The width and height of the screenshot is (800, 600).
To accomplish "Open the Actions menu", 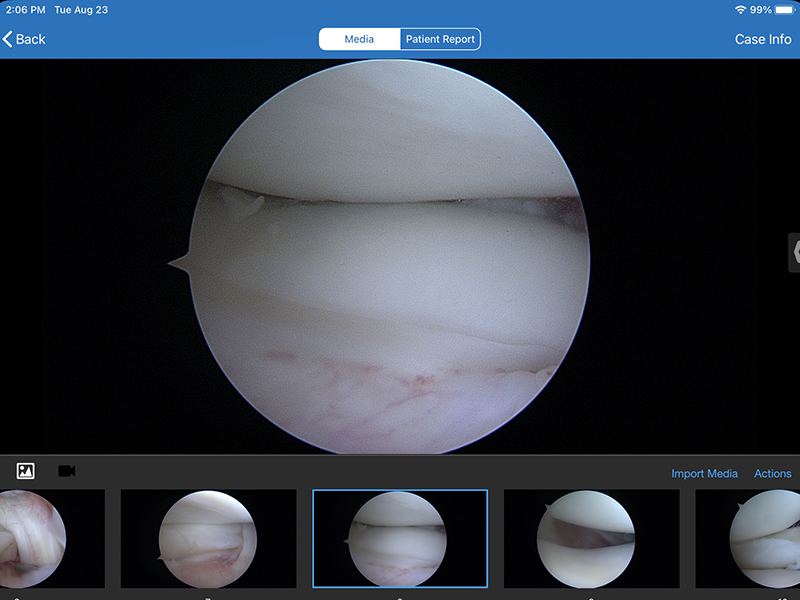I will (x=772, y=473).
